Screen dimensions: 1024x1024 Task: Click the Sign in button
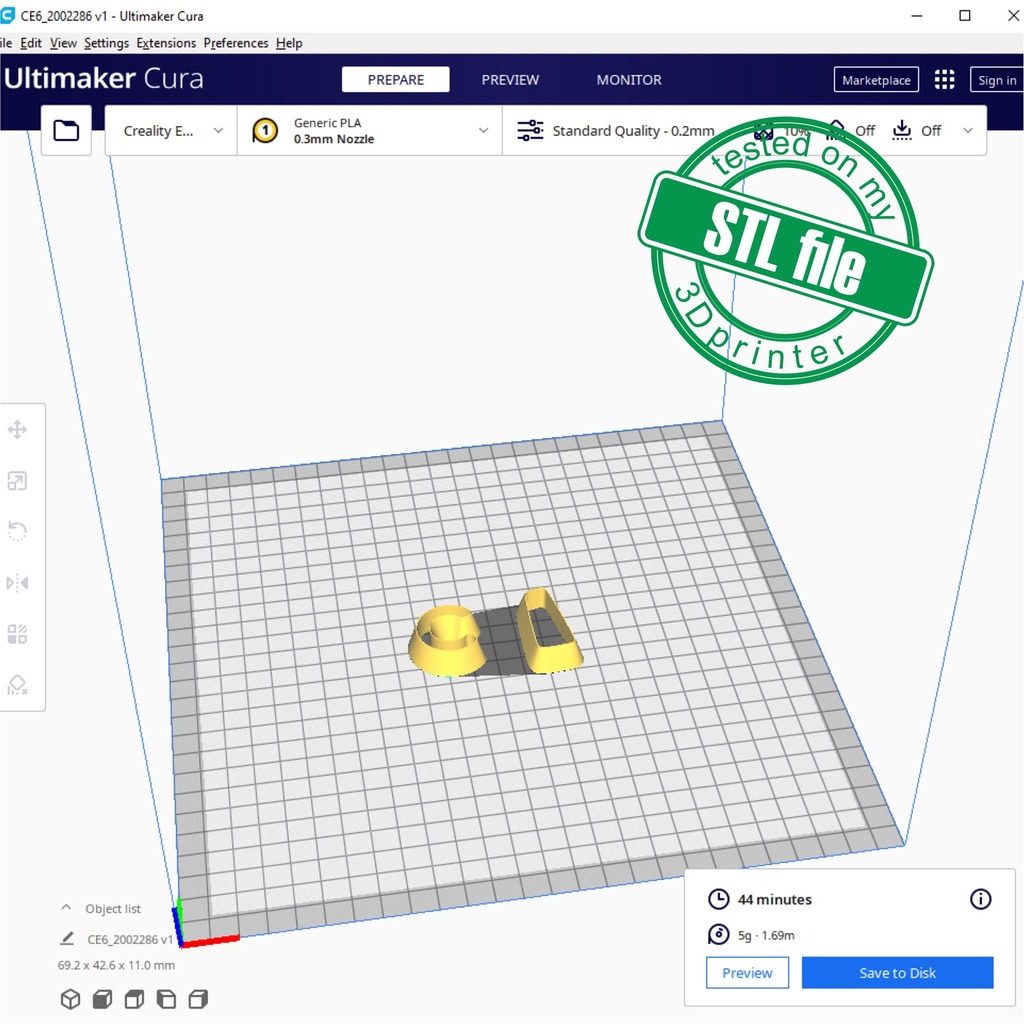tap(996, 80)
